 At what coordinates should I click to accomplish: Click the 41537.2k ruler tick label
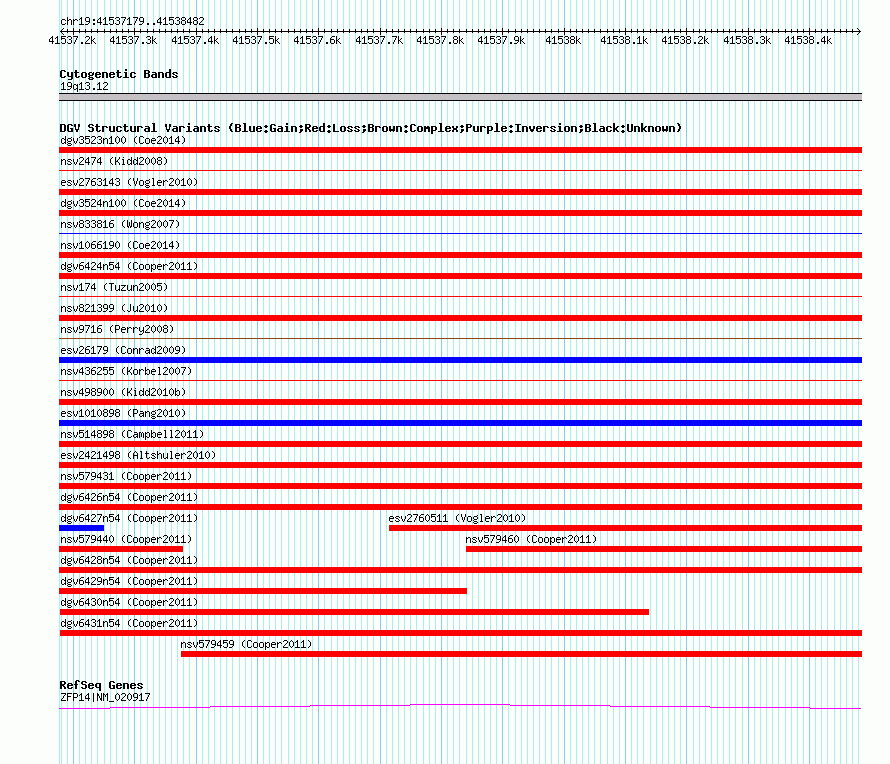(72, 40)
